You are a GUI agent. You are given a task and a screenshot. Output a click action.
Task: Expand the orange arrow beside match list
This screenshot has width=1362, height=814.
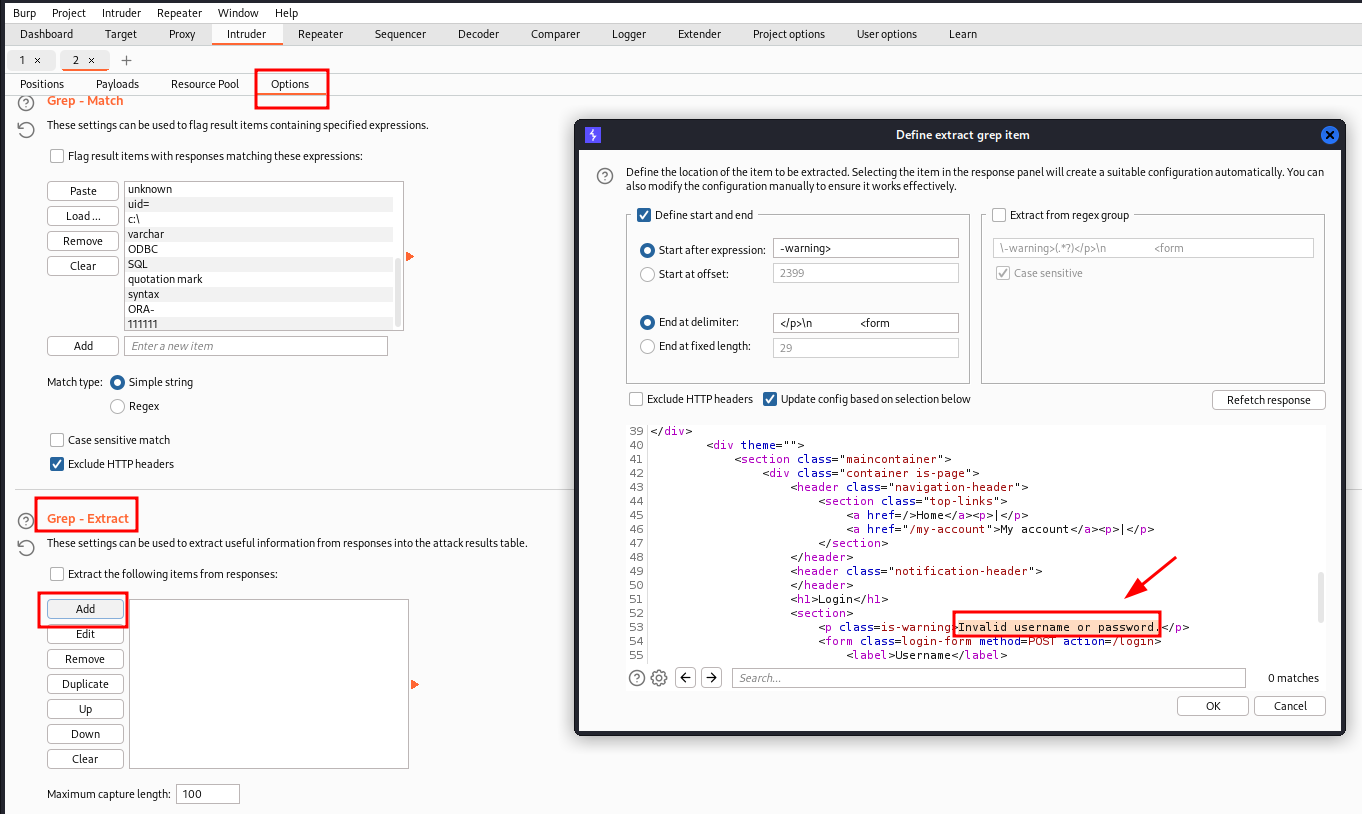tap(410, 257)
